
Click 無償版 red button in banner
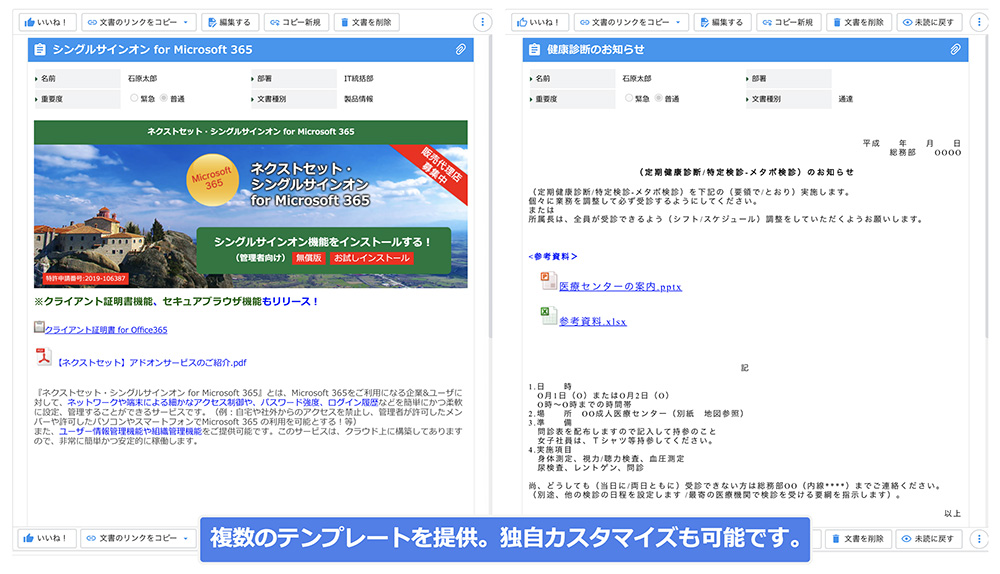(x=309, y=258)
